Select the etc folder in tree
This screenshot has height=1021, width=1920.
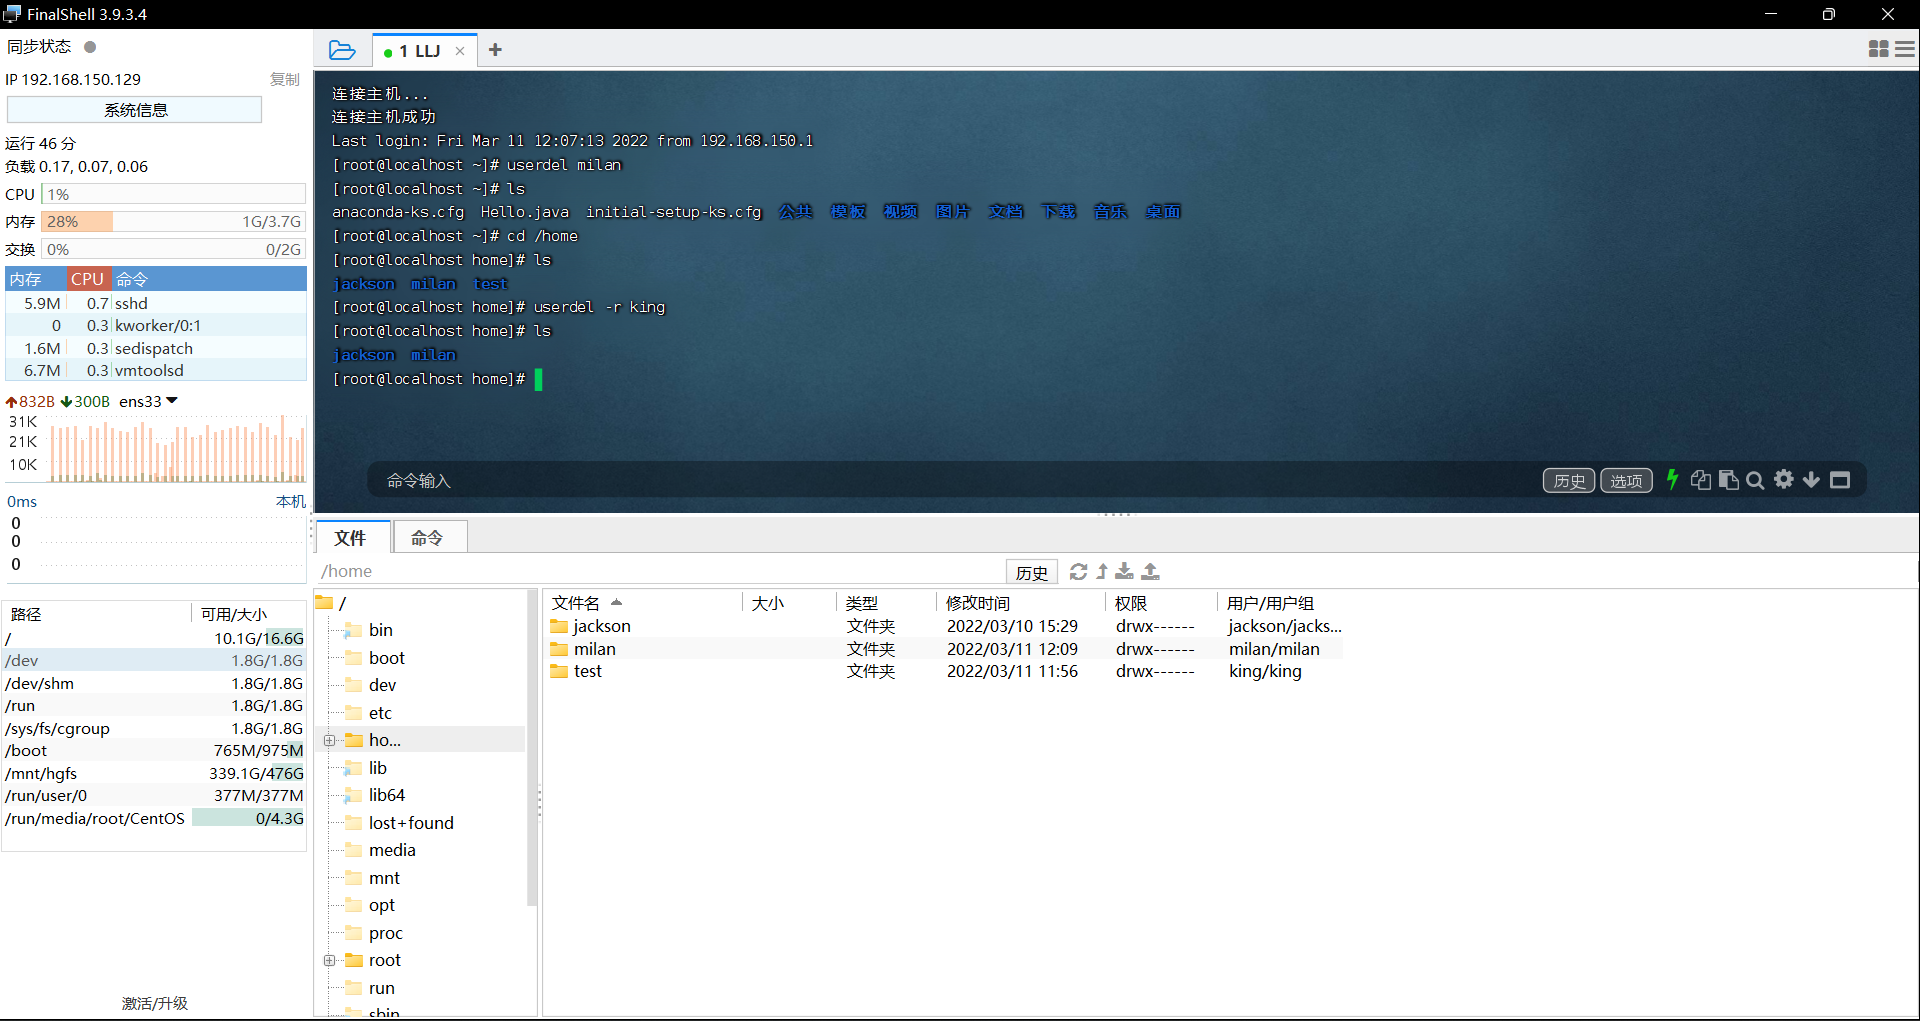pos(380,713)
